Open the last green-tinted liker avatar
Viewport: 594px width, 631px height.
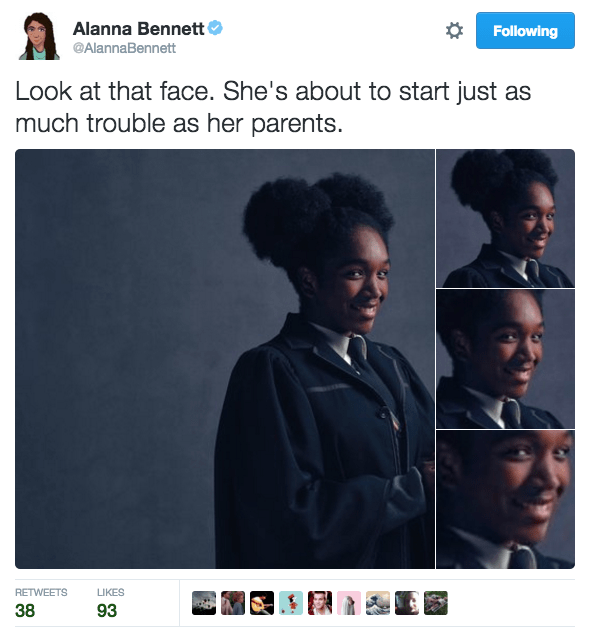pos(435,603)
